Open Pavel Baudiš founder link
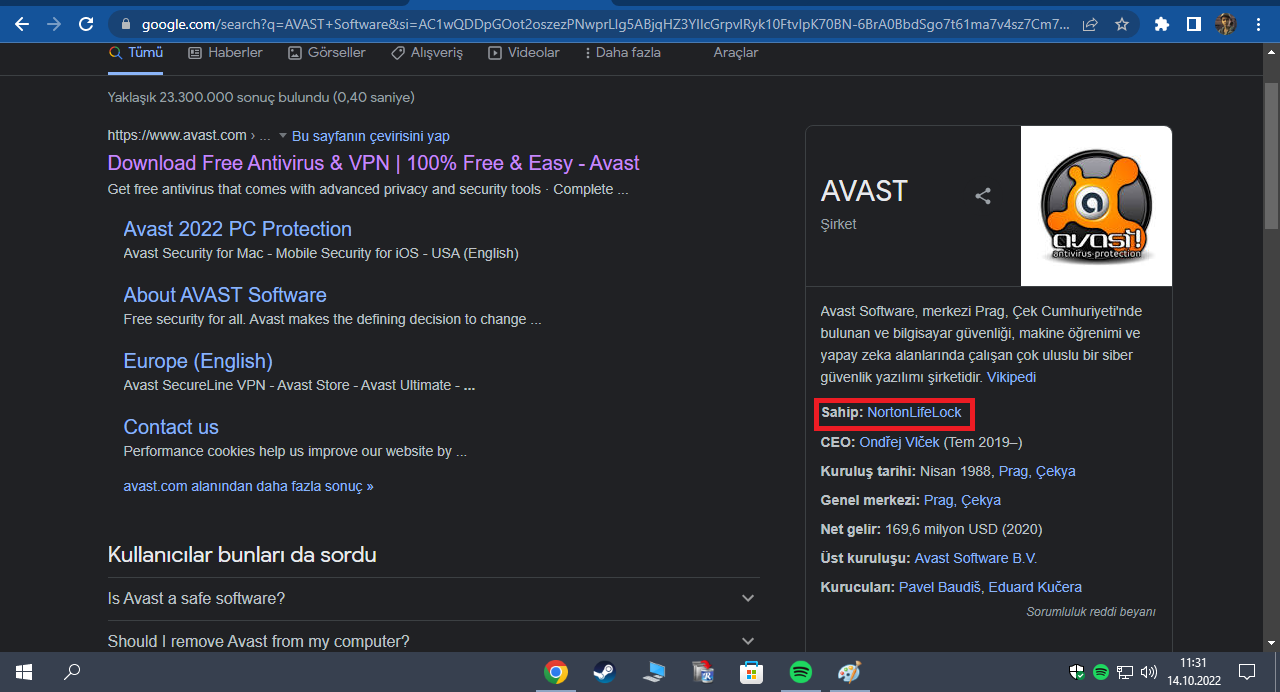 pos(940,587)
